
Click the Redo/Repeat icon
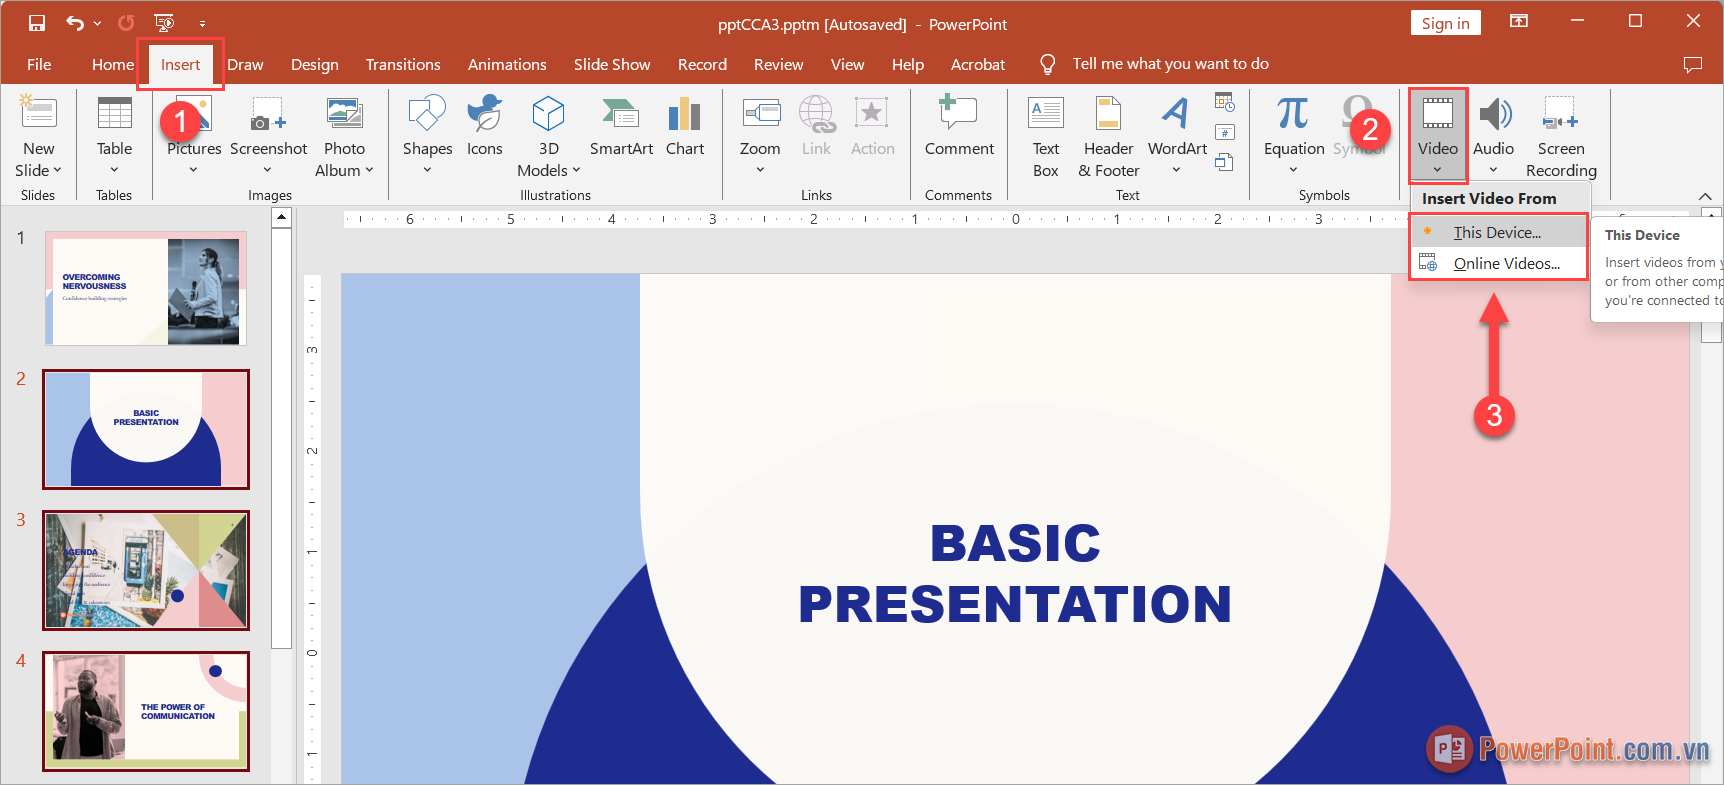126,23
